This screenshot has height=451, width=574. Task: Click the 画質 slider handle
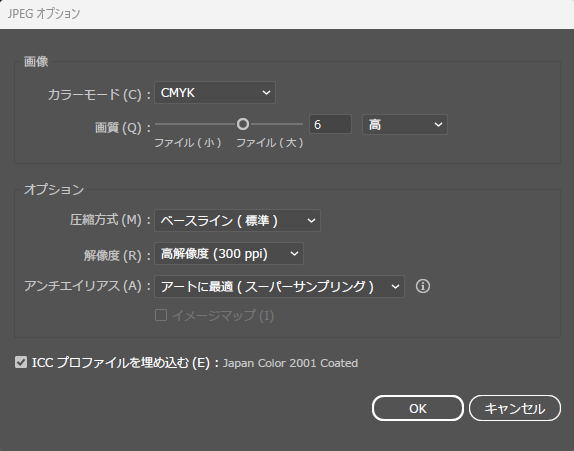(x=243, y=124)
